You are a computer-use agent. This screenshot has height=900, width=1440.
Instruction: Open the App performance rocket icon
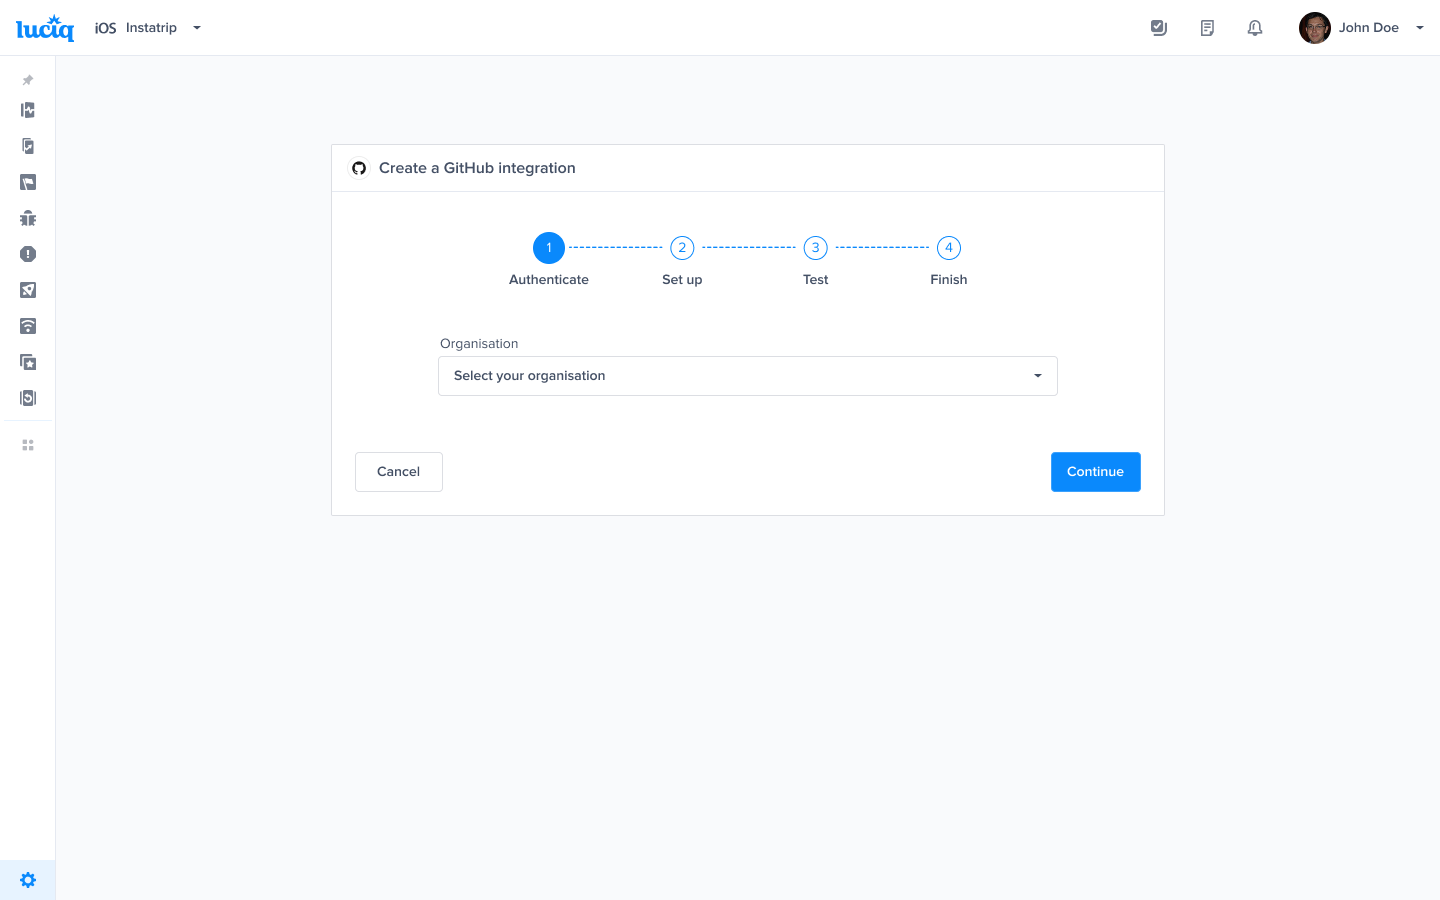(27, 290)
